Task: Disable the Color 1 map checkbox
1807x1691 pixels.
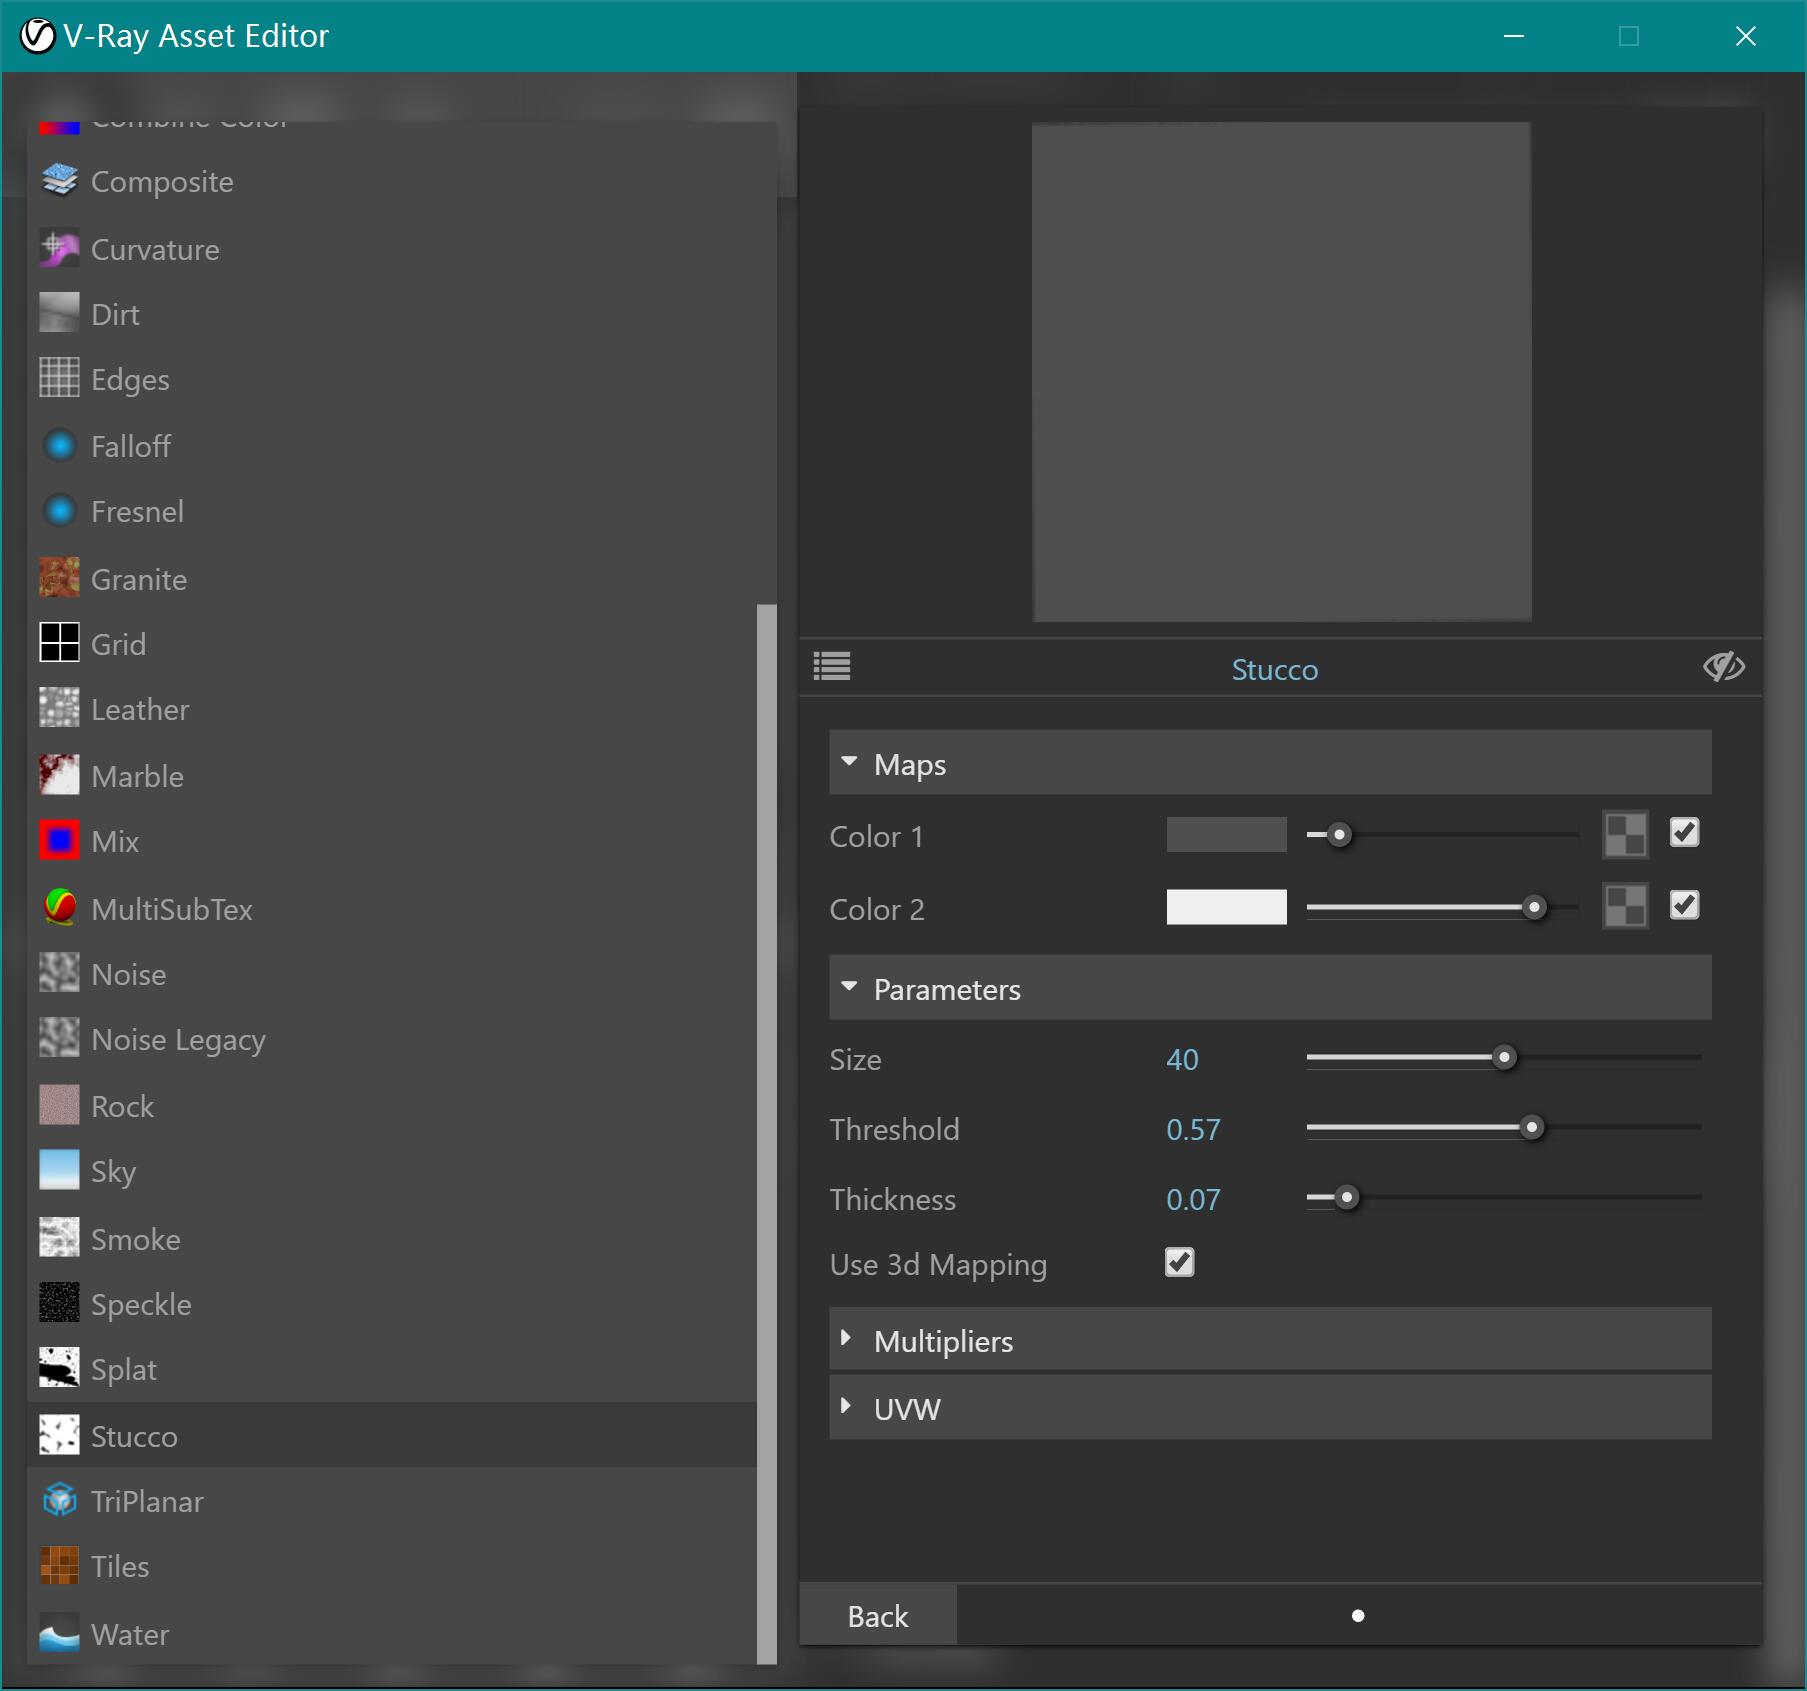Action: tap(1684, 833)
